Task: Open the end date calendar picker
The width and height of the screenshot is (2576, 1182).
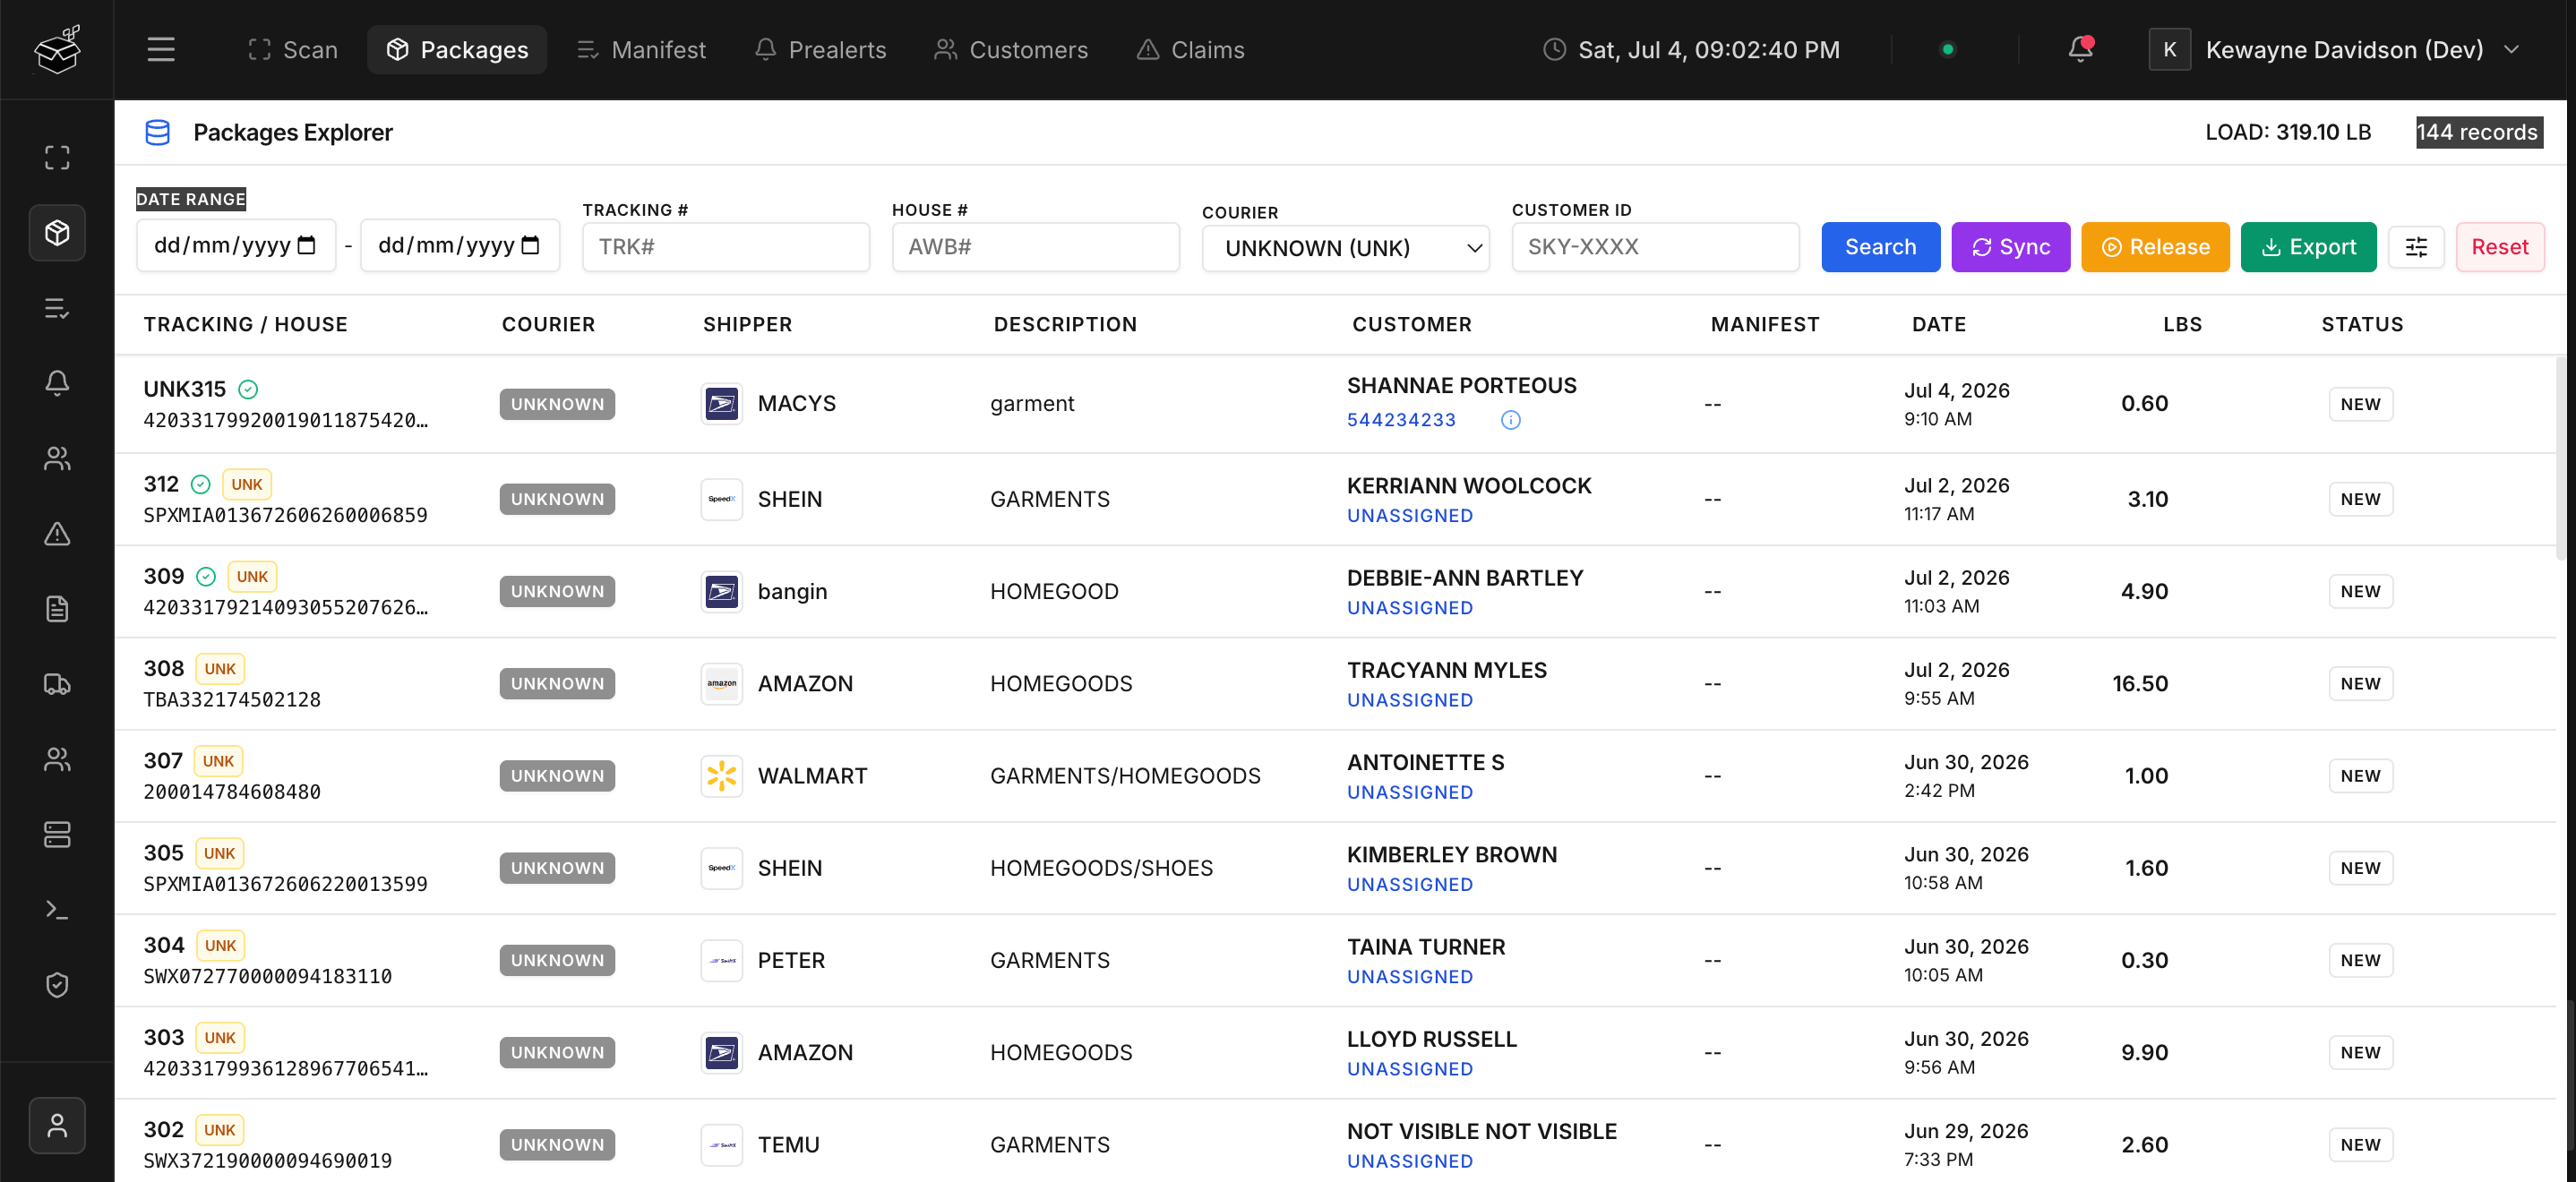Action: click(531, 245)
